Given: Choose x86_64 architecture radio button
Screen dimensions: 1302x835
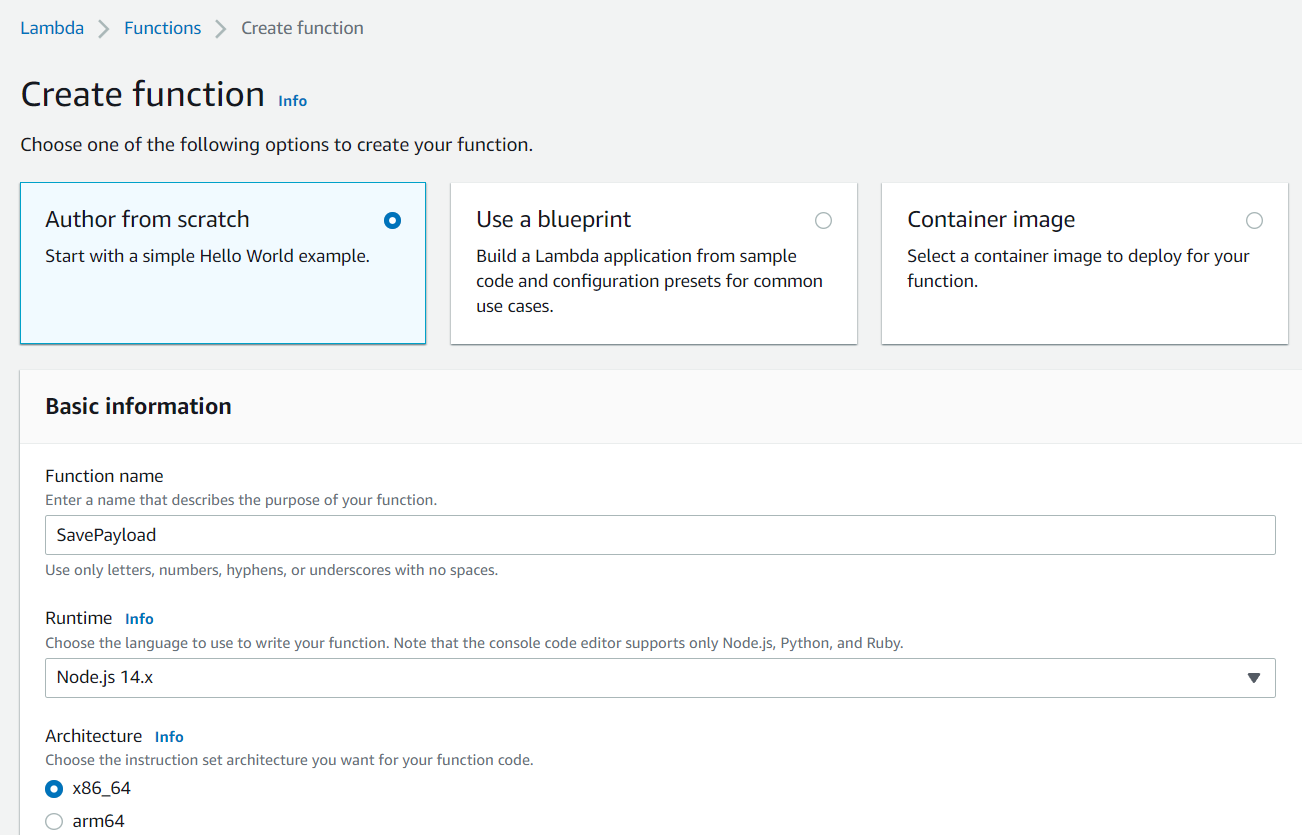Looking at the screenshot, I should 54,789.
